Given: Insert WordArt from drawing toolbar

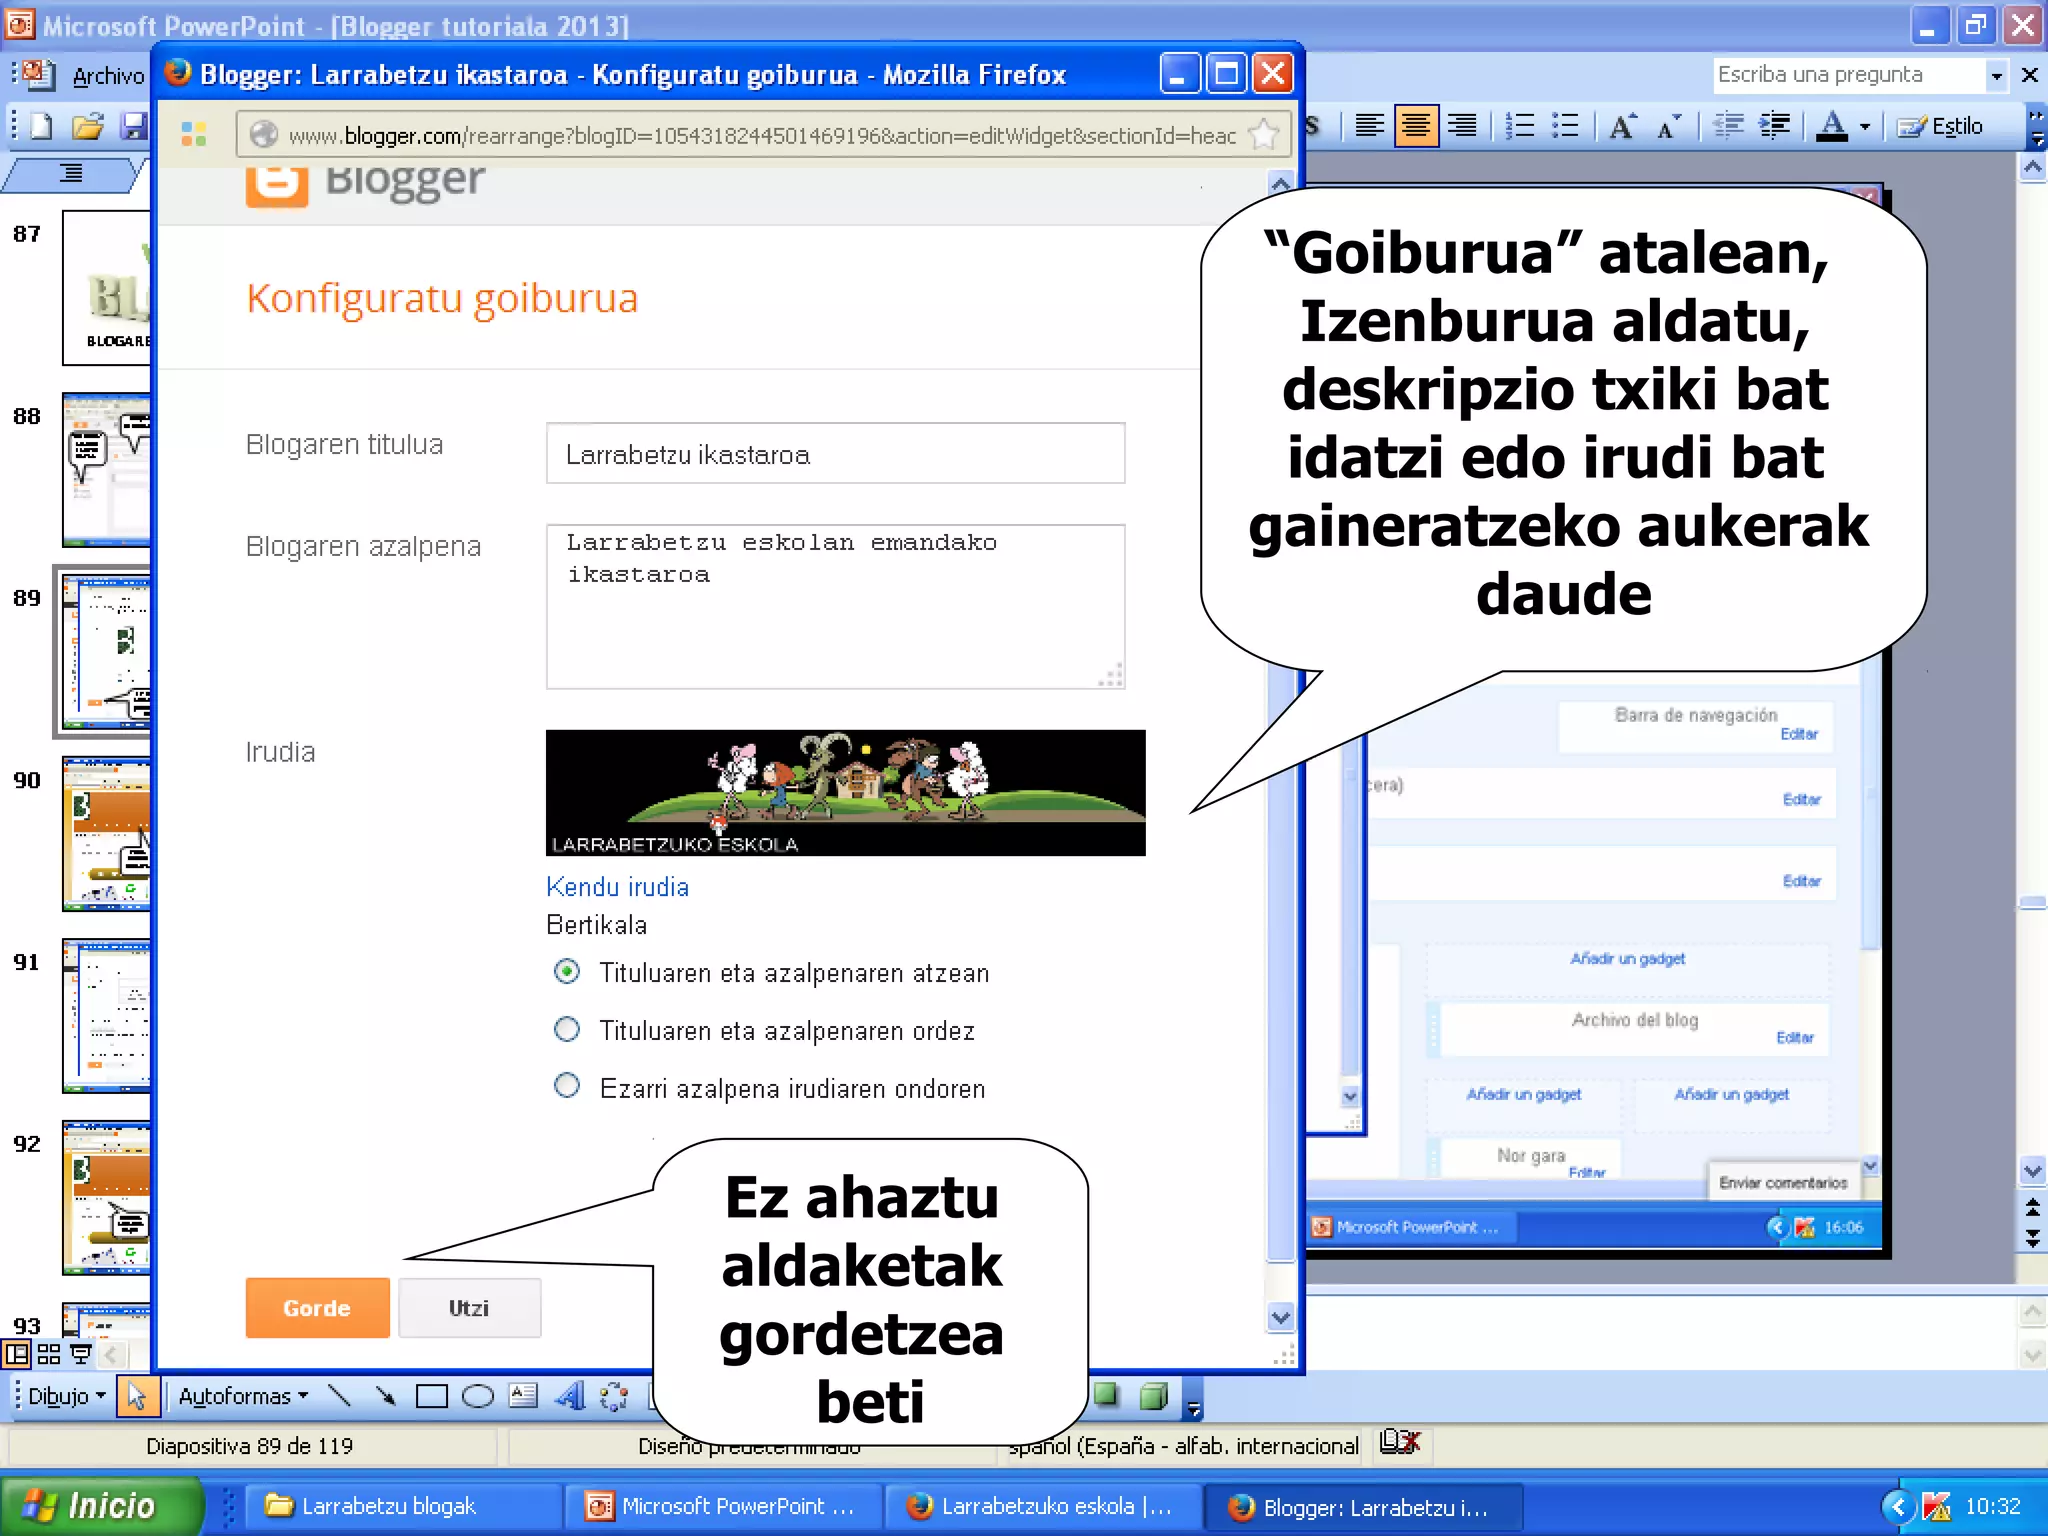Looking at the screenshot, I should click(570, 1396).
